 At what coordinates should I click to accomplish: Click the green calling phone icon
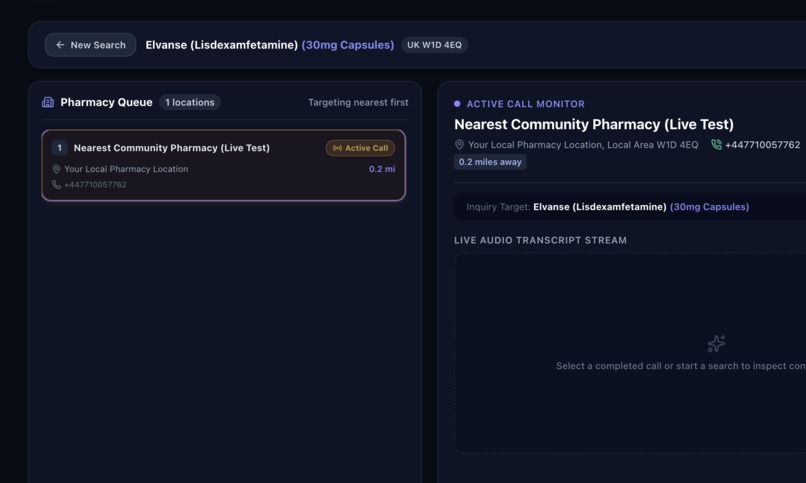coord(716,145)
